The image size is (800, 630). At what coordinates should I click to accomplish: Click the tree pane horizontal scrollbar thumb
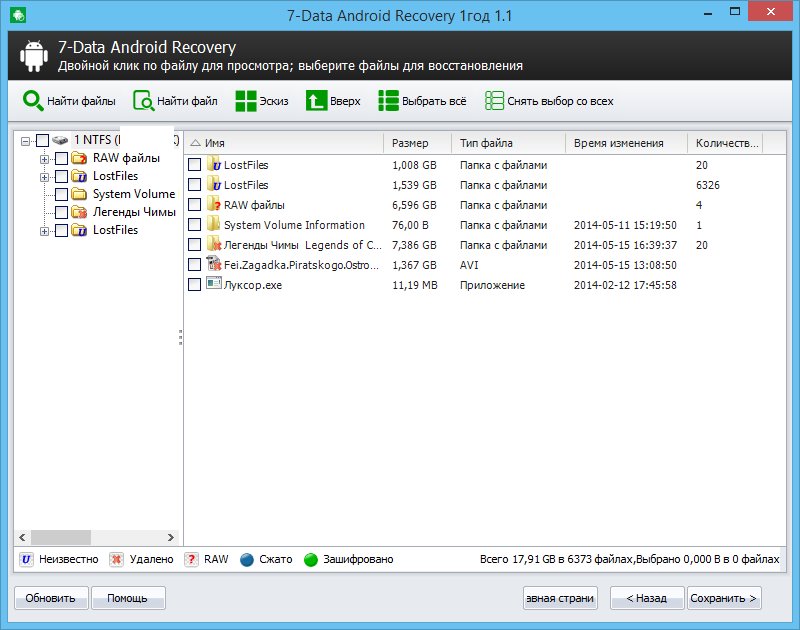pos(61,537)
